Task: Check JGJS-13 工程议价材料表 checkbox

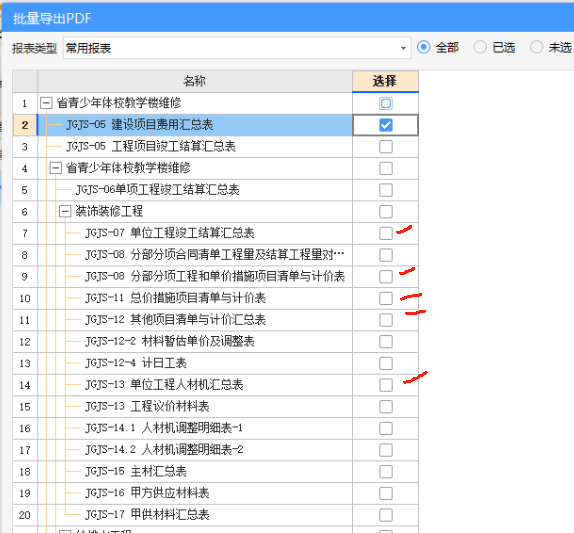Action: point(386,406)
